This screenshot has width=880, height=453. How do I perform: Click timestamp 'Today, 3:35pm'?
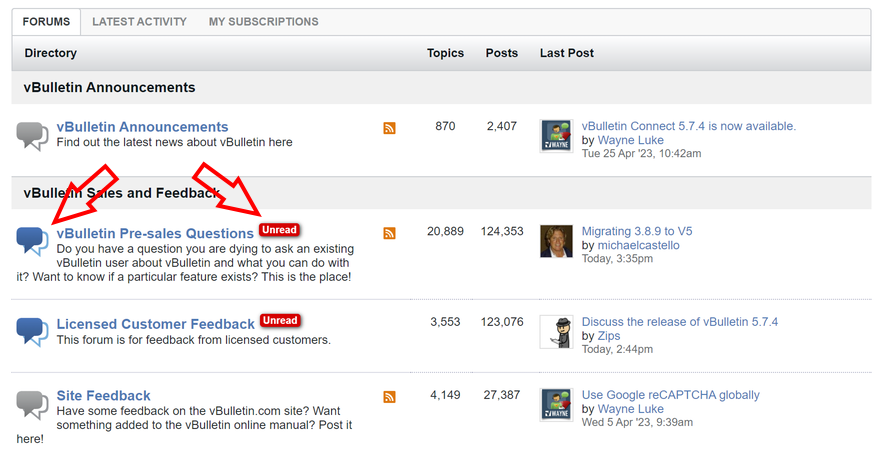click(617, 259)
